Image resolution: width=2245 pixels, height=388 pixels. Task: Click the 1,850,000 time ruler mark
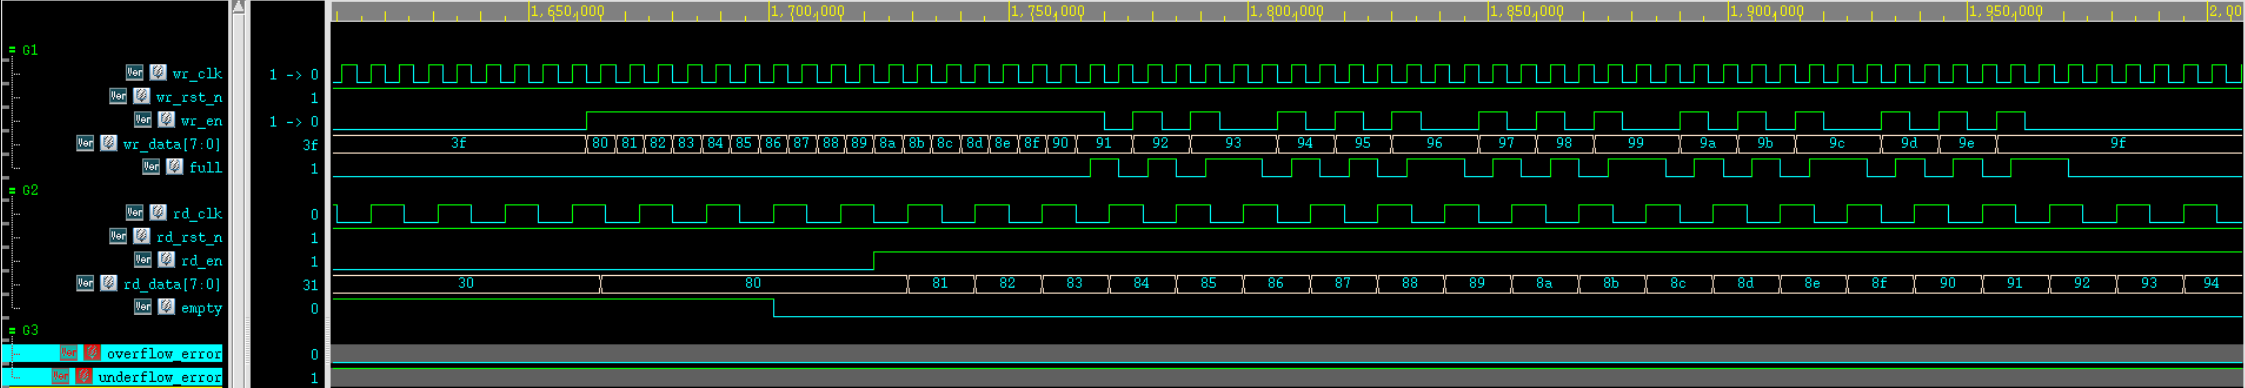(1527, 11)
